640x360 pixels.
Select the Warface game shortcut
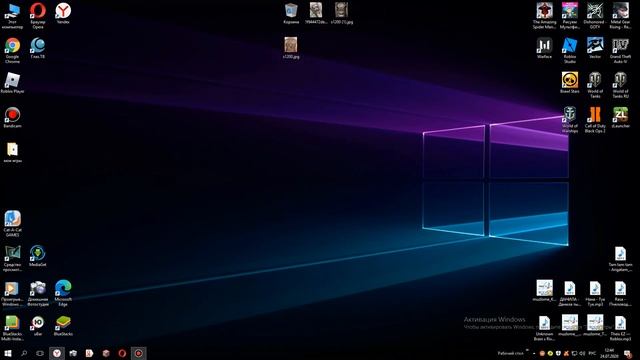pos(544,48)
